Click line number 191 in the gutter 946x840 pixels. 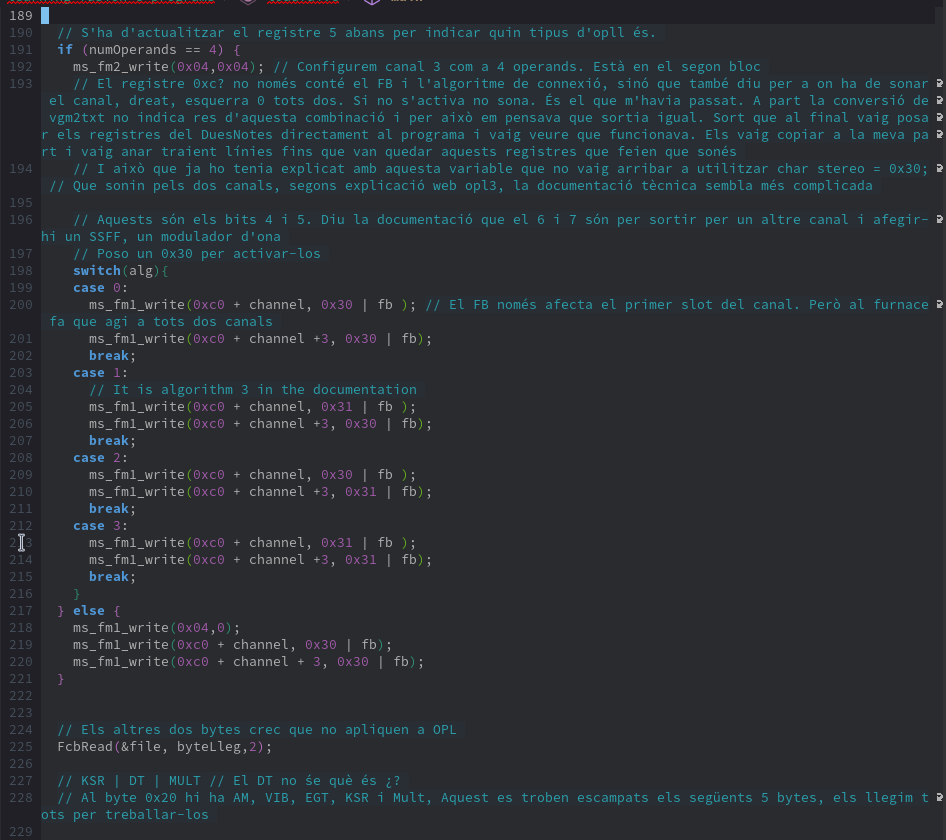tap(21, 49)
